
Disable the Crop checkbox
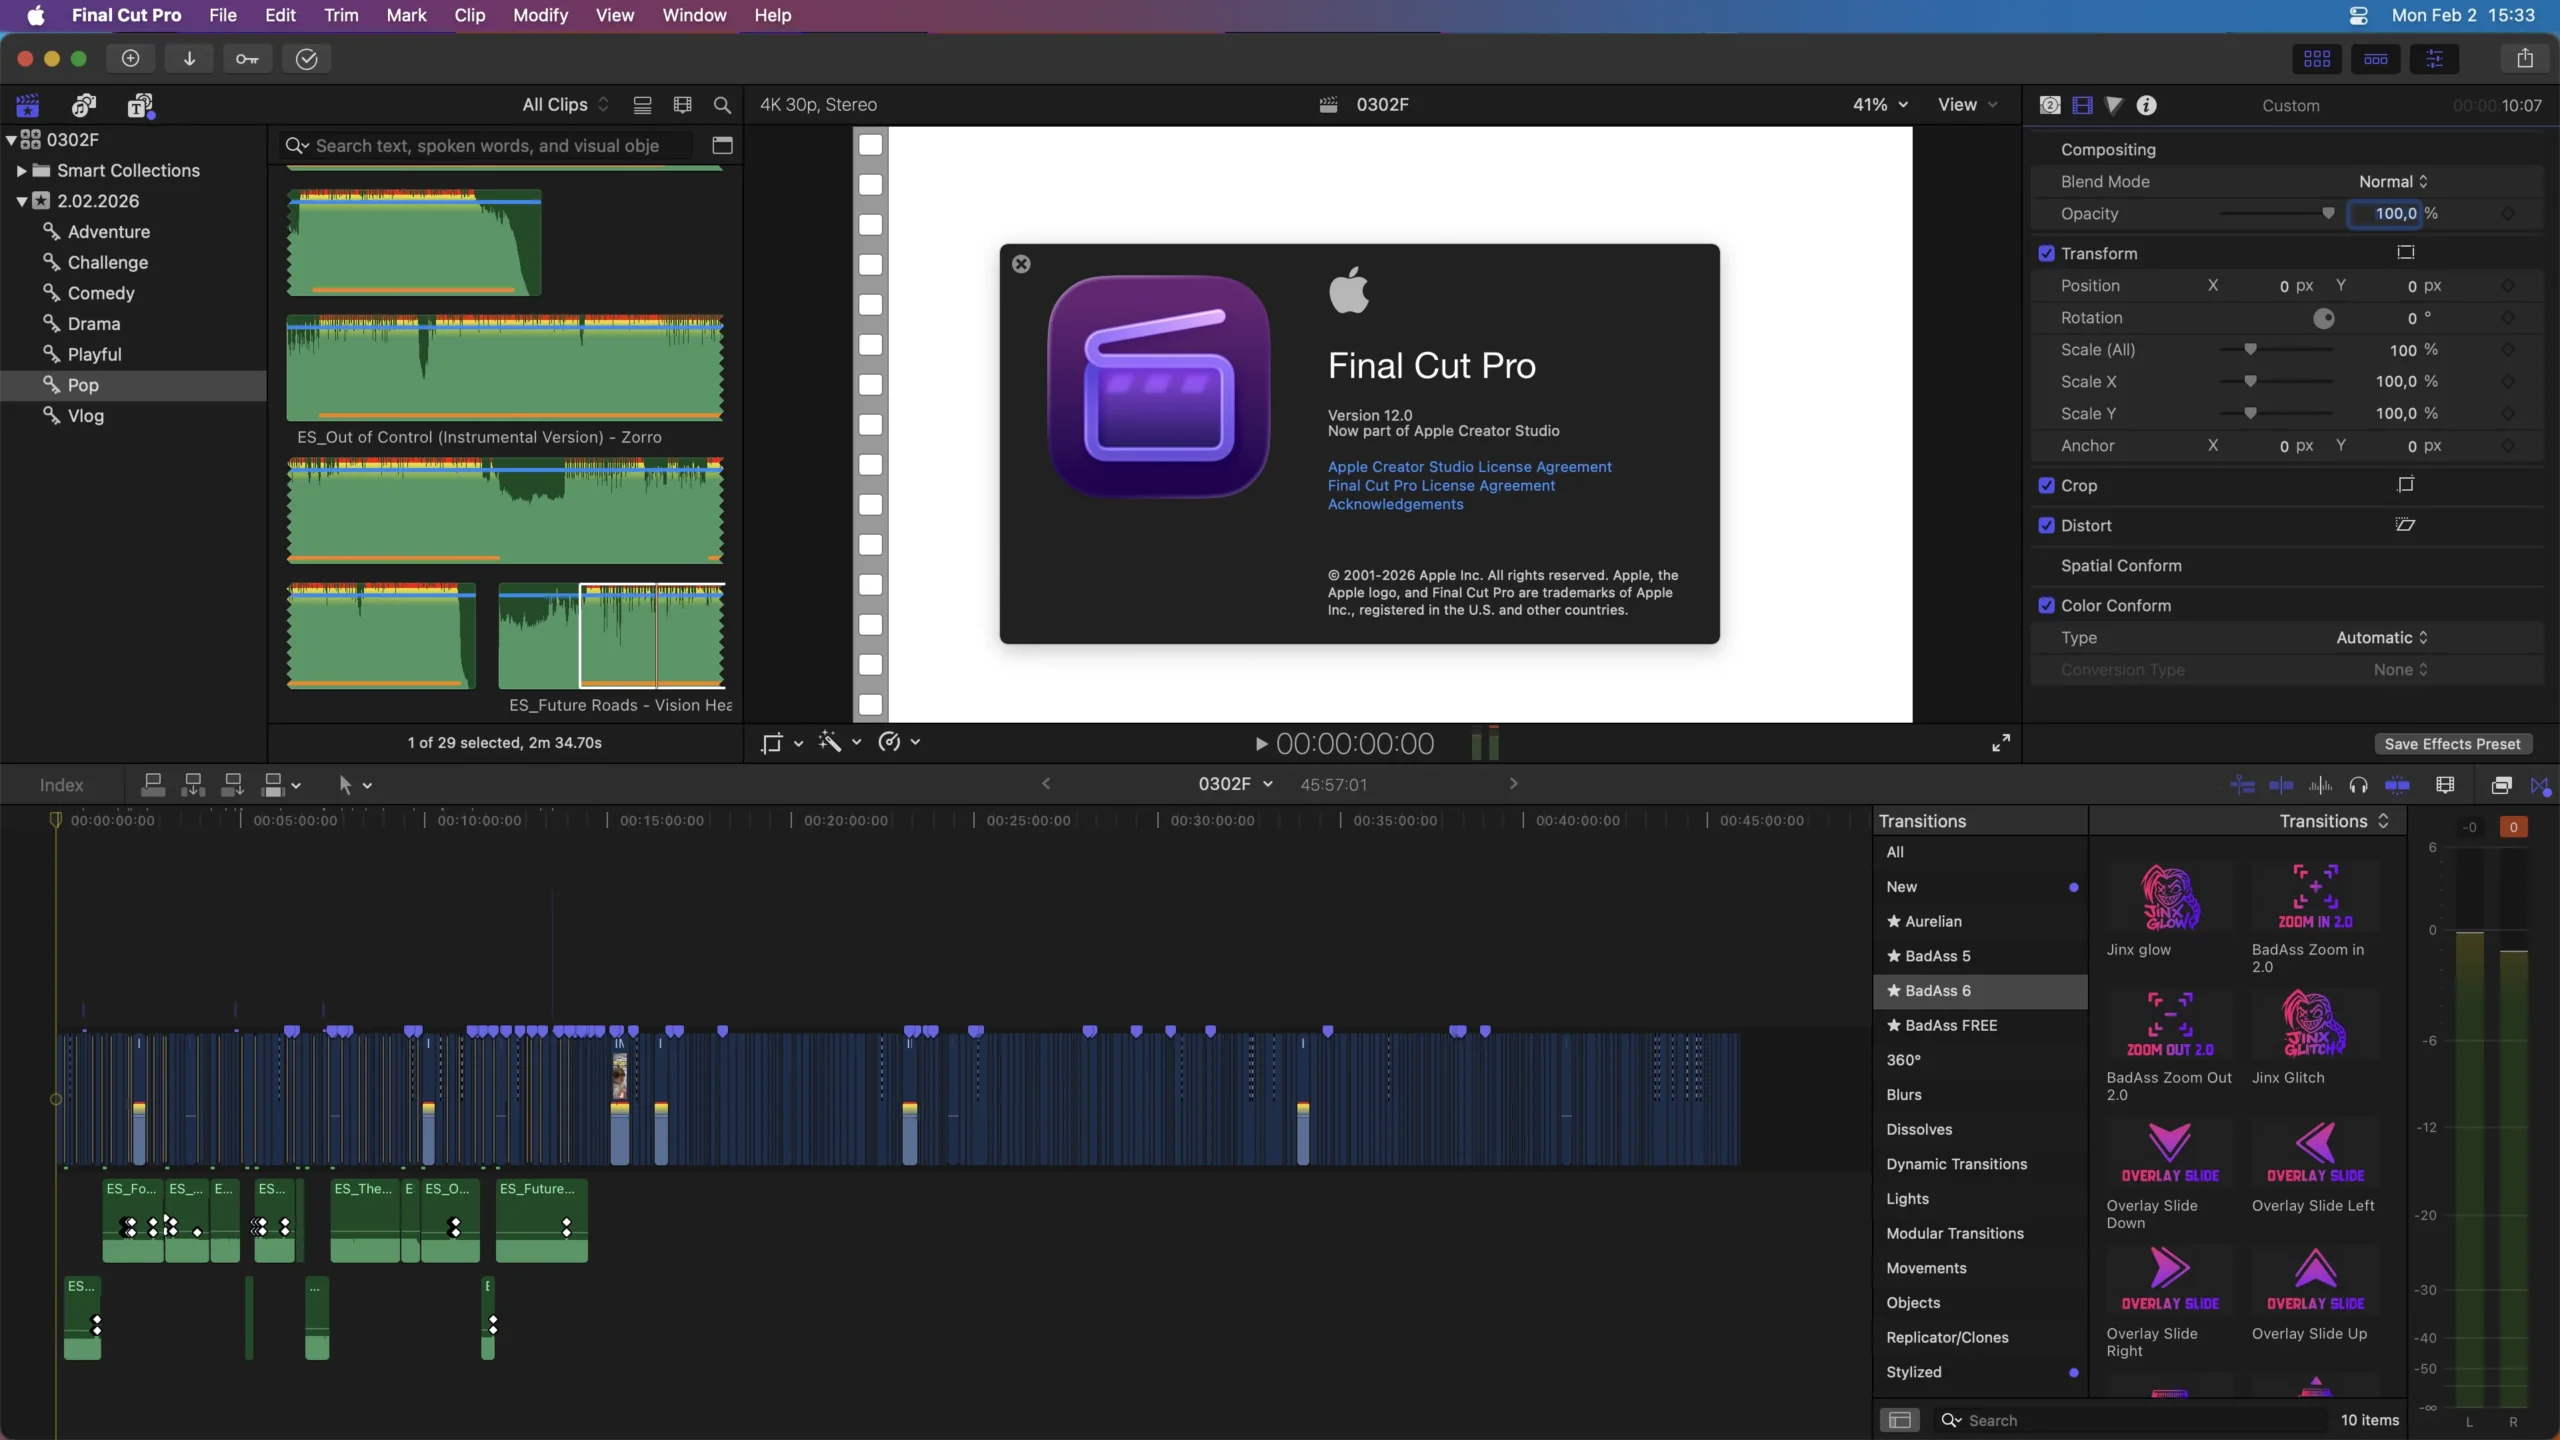click(2047, 485)
